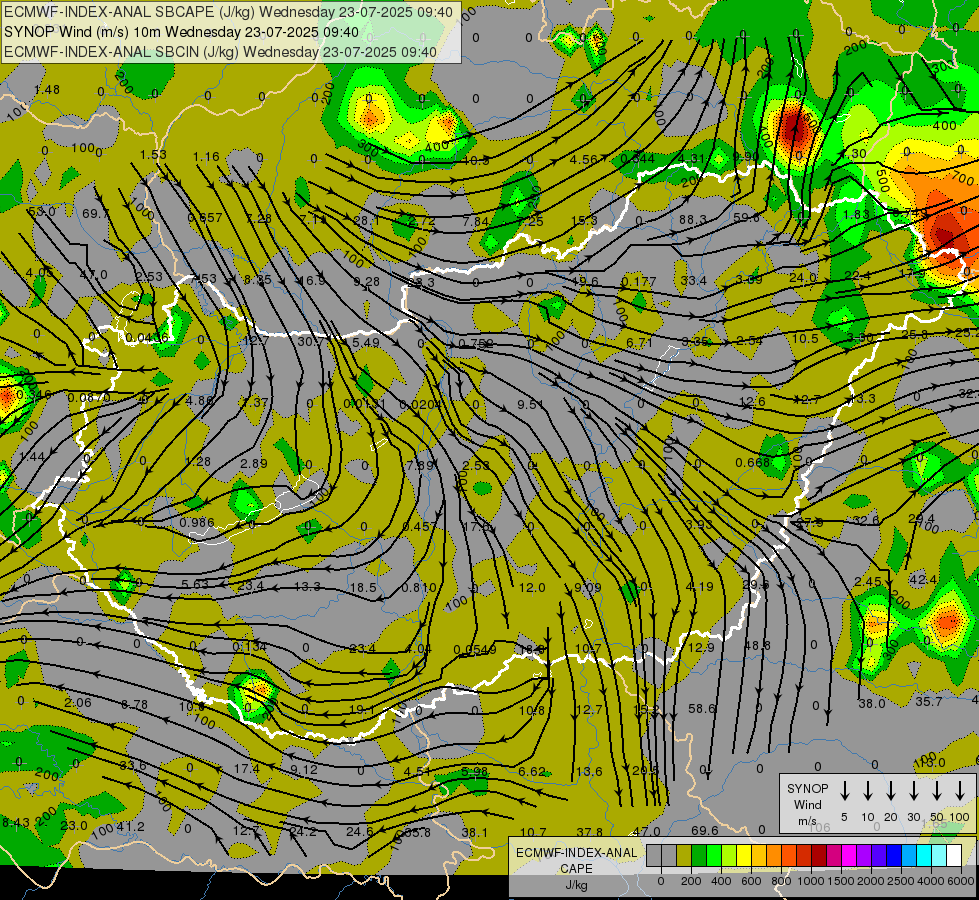Click the '1000' tick label on CAPE scale
Screen dimensions: 979x900
811,881
